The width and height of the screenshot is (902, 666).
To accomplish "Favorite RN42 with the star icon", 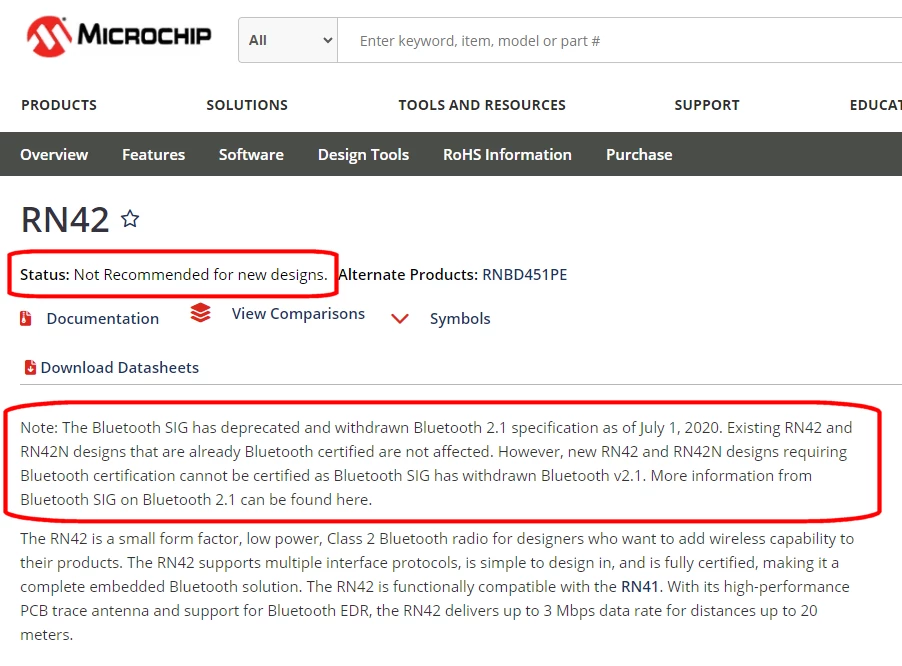I will click(x=130, y=219).
